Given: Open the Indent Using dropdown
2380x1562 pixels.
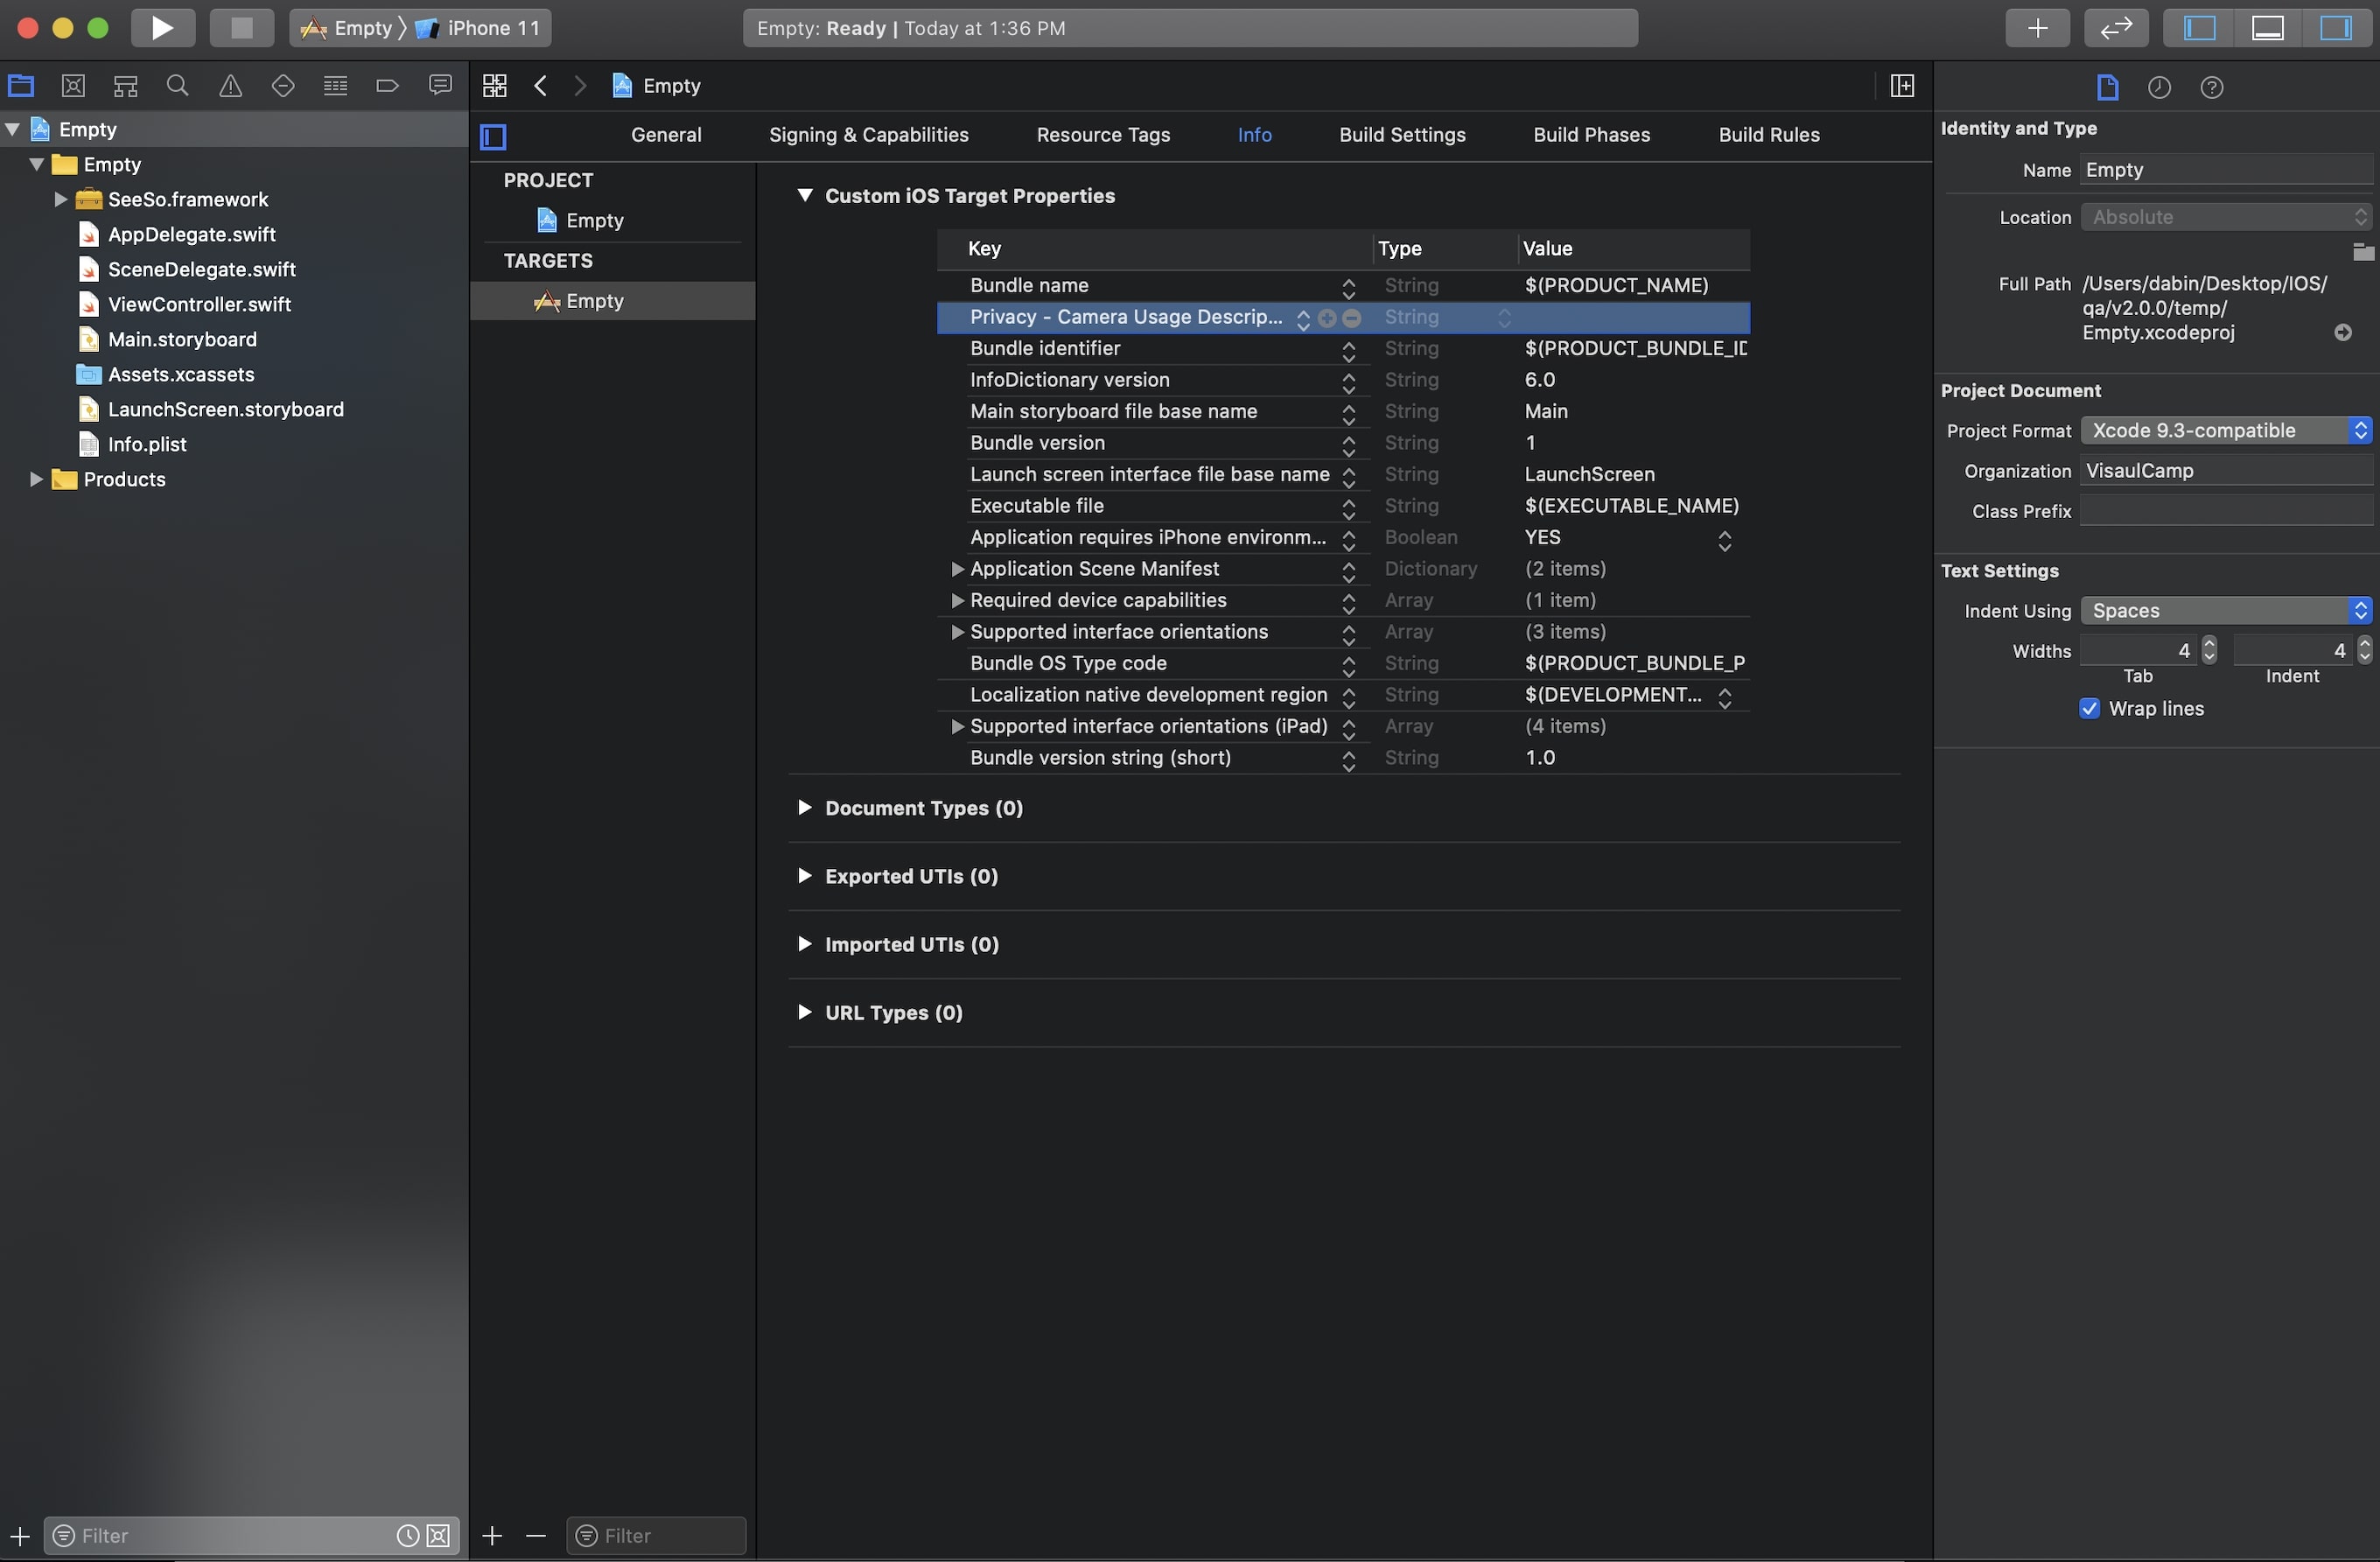Looking at the screenshot, I should 2226,611.
